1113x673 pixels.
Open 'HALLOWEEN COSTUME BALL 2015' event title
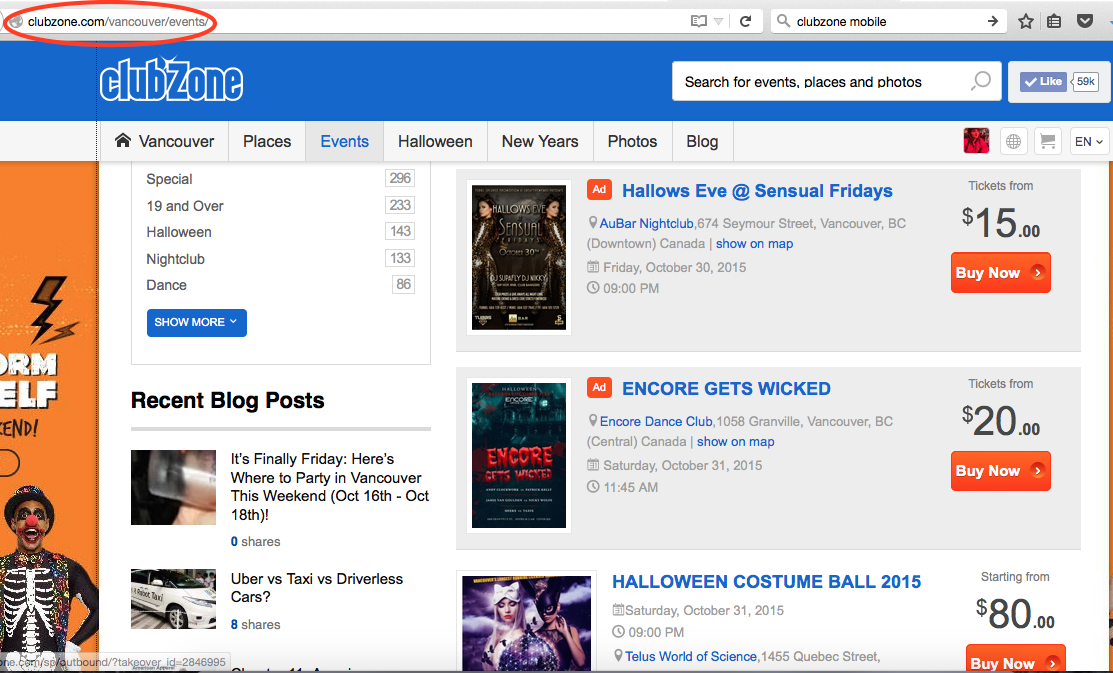pos(767,582)
